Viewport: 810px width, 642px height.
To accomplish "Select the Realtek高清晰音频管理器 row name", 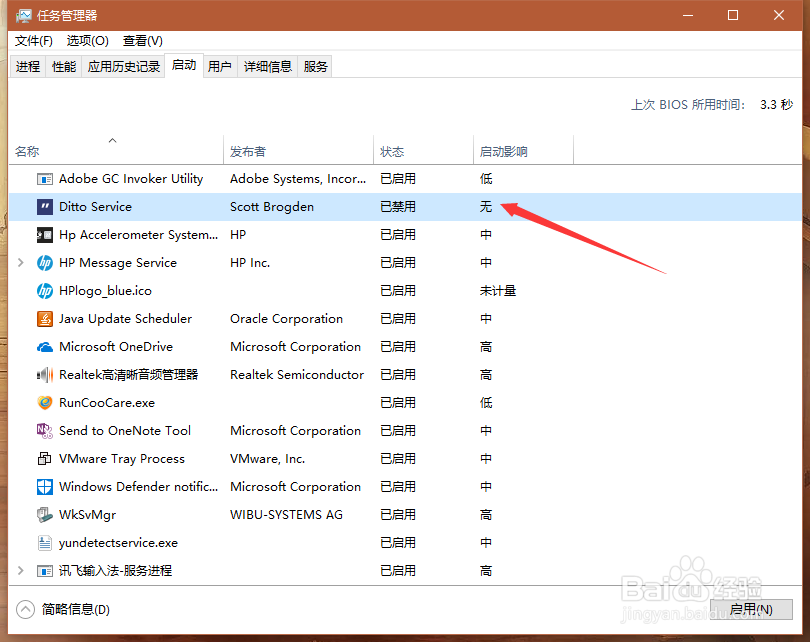I will pos(129,375).
